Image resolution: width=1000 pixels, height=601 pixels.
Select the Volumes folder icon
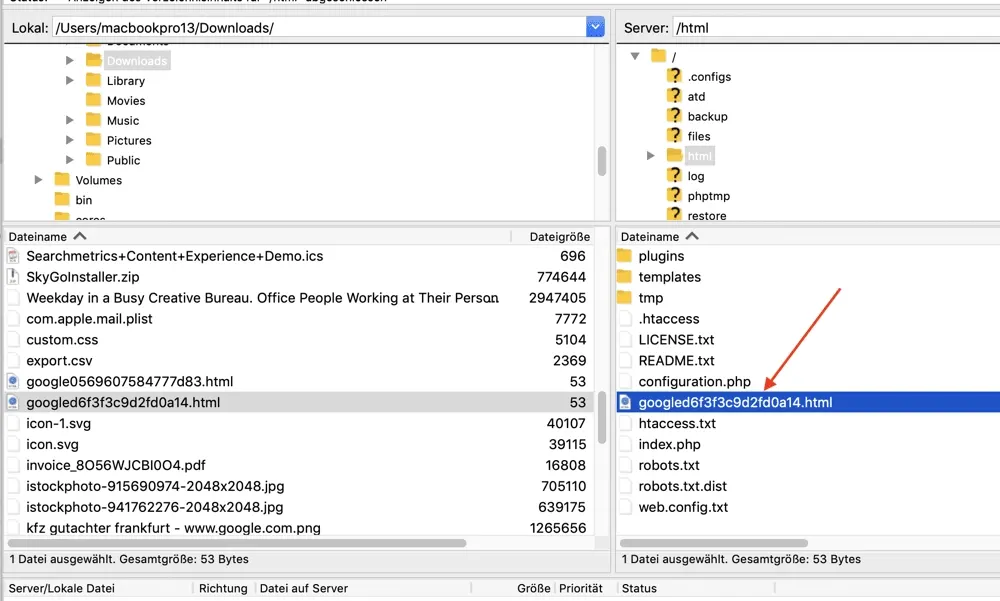[x=62, y=179]
